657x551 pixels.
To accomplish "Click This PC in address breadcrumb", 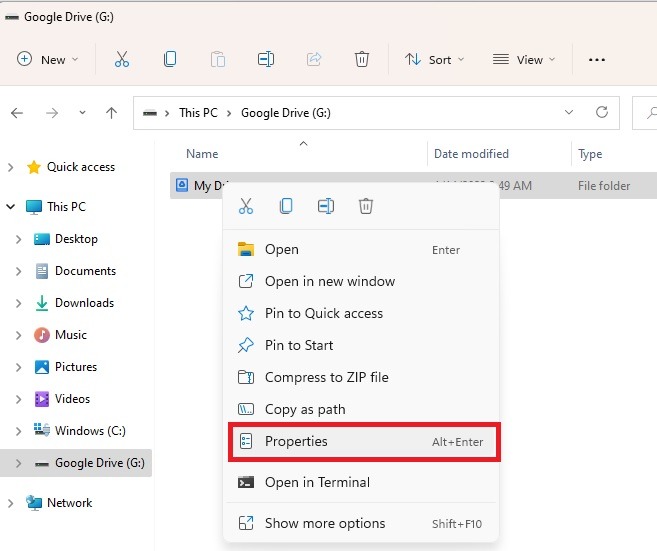I will click(198, 113).
